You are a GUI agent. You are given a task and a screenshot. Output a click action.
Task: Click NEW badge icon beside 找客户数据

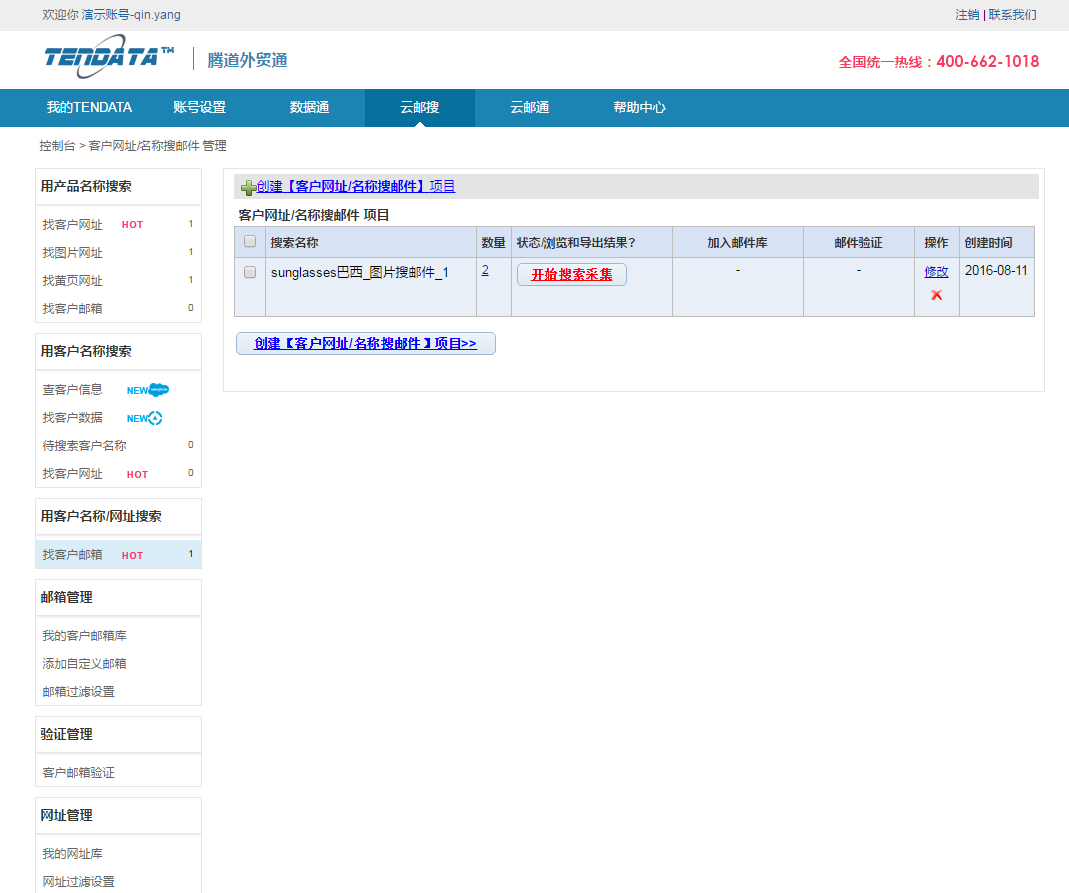point(145,418)
